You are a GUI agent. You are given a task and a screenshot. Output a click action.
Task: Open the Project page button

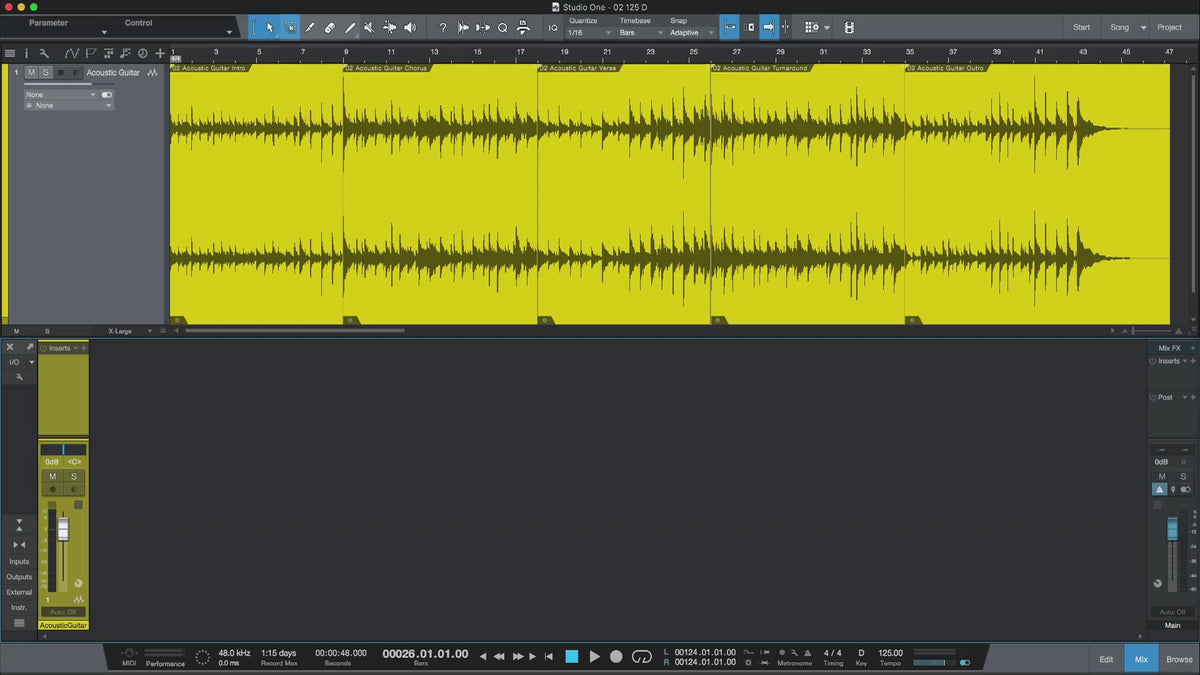(1169, 28)
